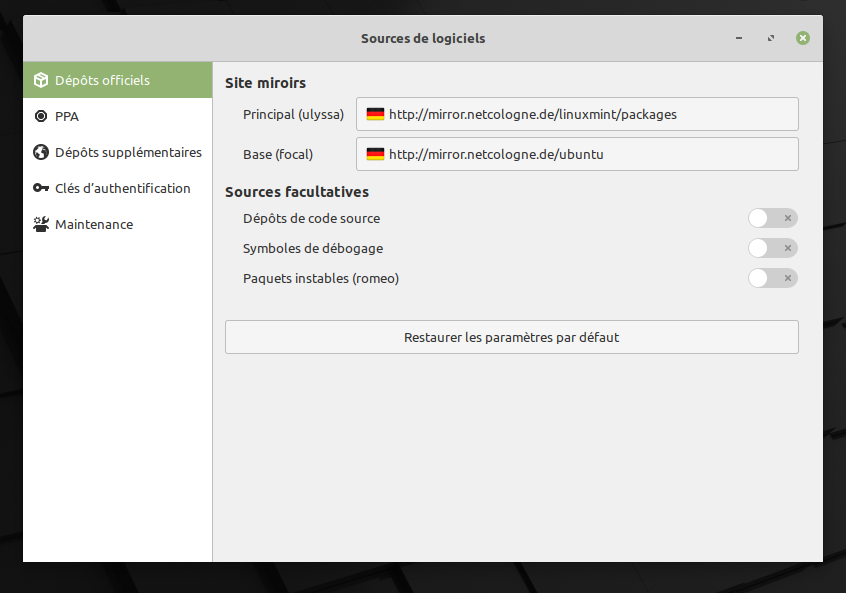Click the Maintenance tools icon
Image resolution: width=846 pixels, height=593 pixels.
pos(41,224)
